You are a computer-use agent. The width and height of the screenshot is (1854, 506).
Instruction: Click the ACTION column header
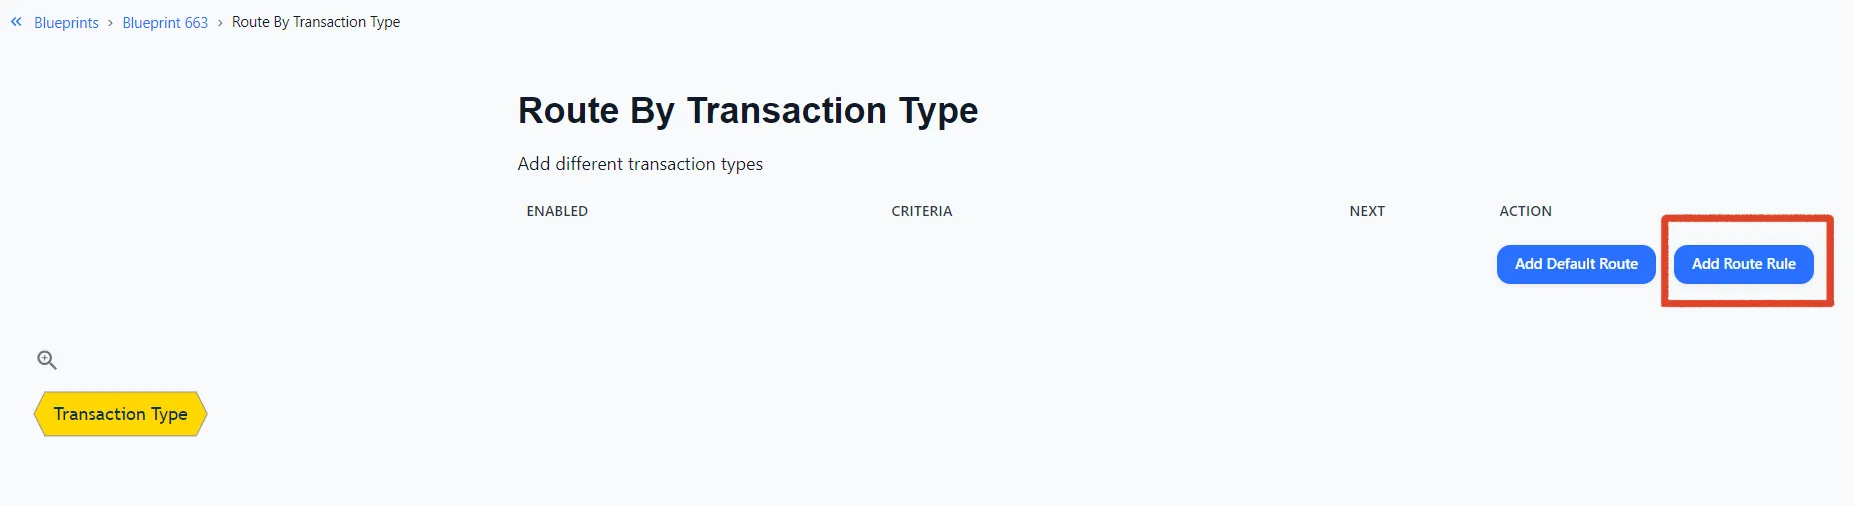point(1525,211)
